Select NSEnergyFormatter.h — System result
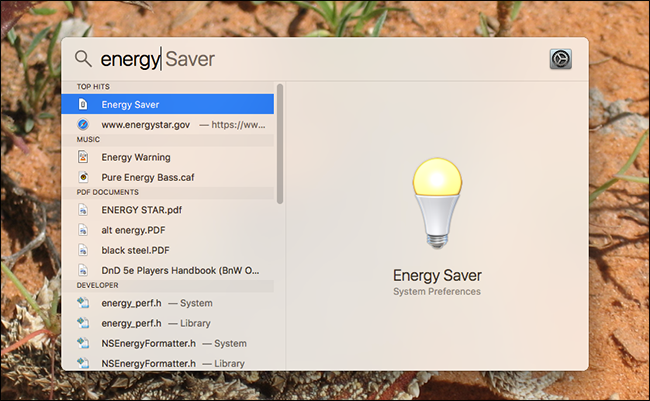Screen dimensions: 650x401 [x=167, y=343]
